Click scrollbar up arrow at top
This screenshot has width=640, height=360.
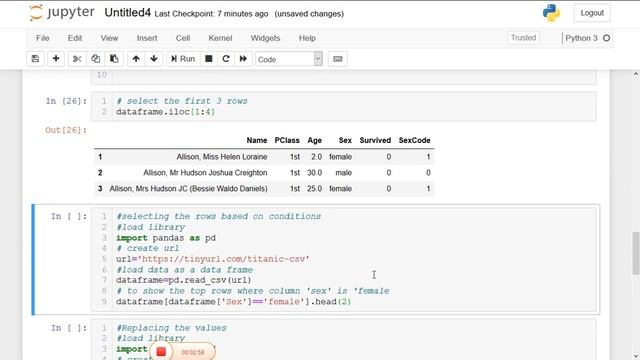(x=636, y=74)
